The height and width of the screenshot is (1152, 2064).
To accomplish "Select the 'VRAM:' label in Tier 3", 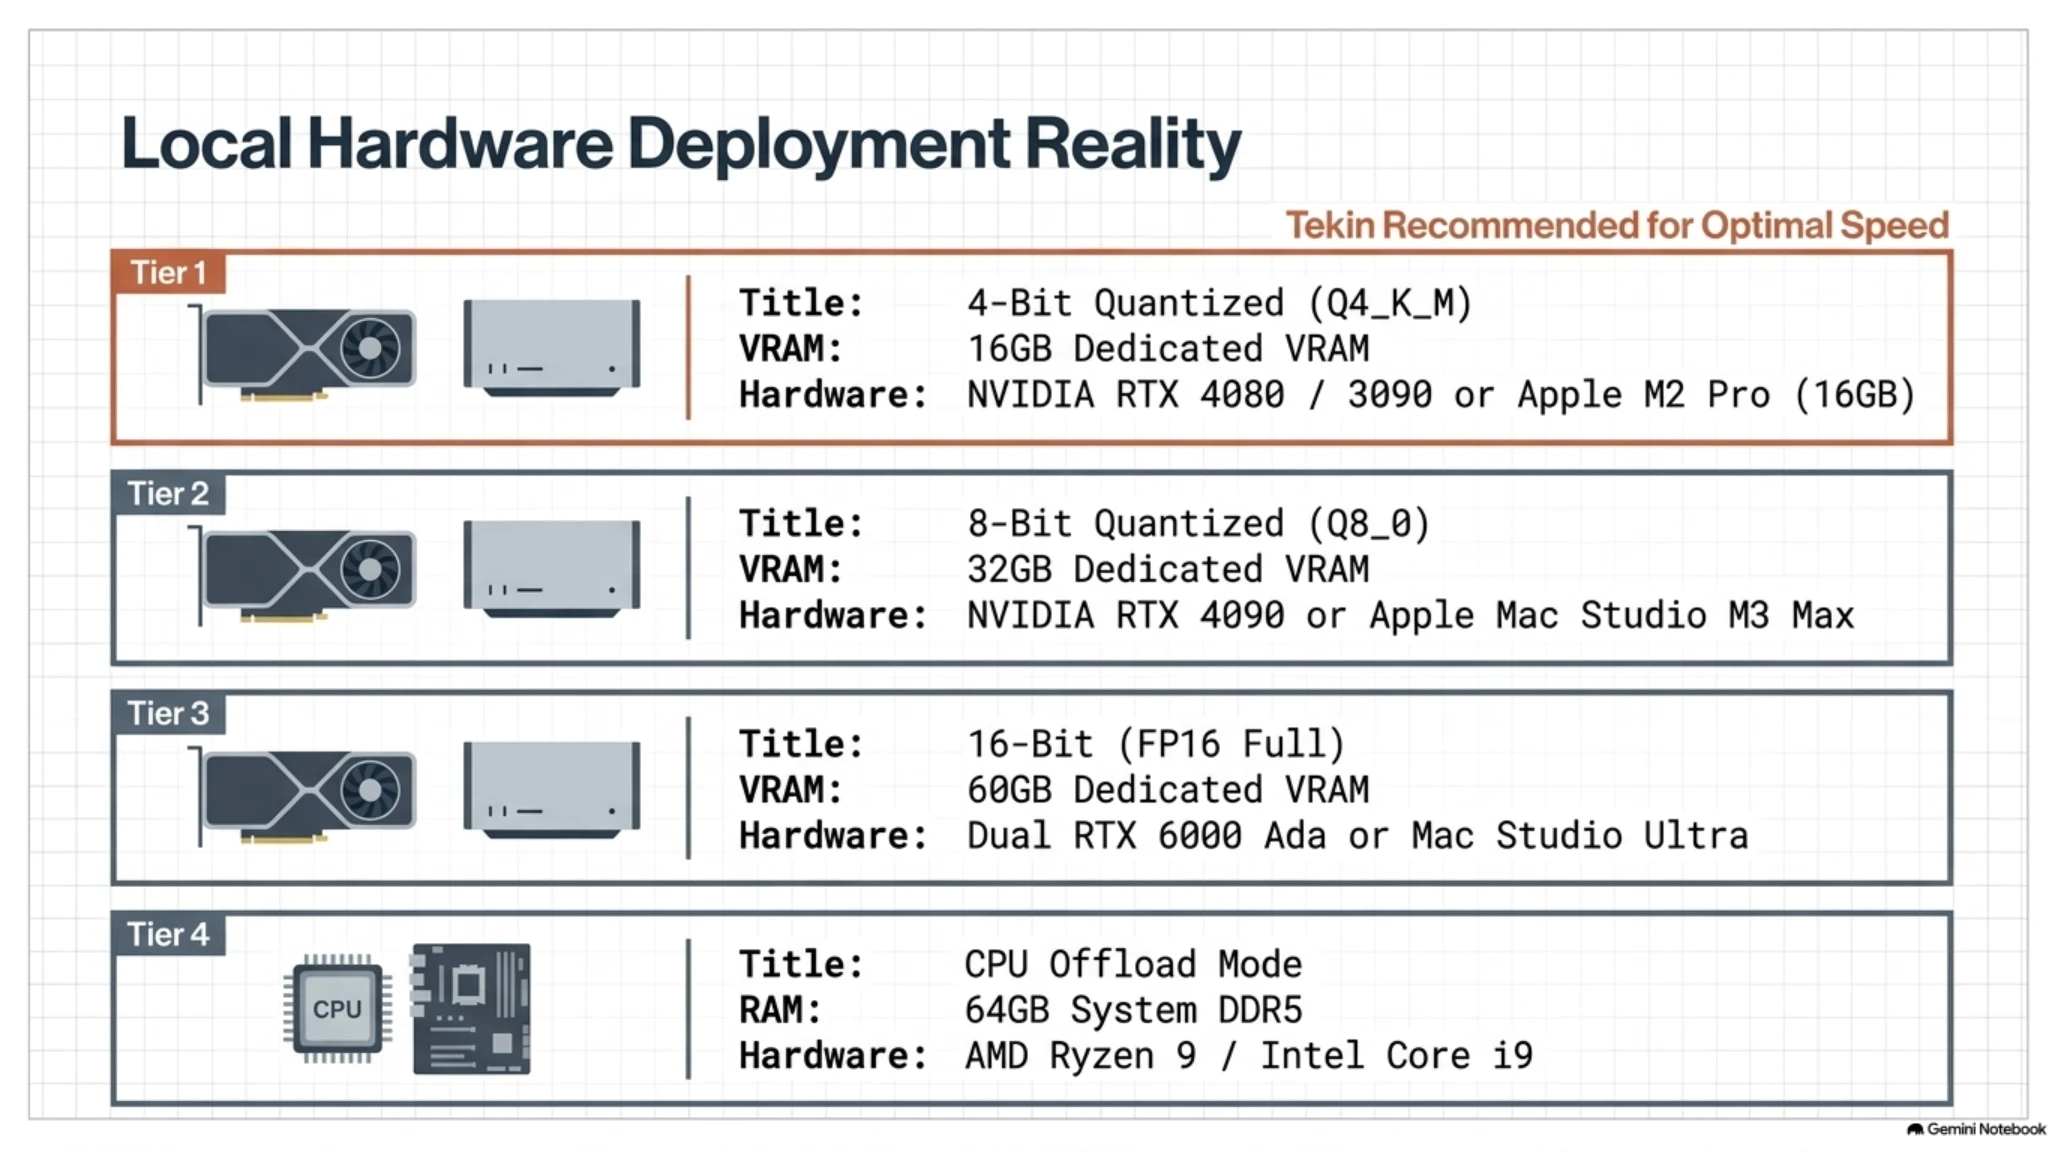I will [791, 789].
